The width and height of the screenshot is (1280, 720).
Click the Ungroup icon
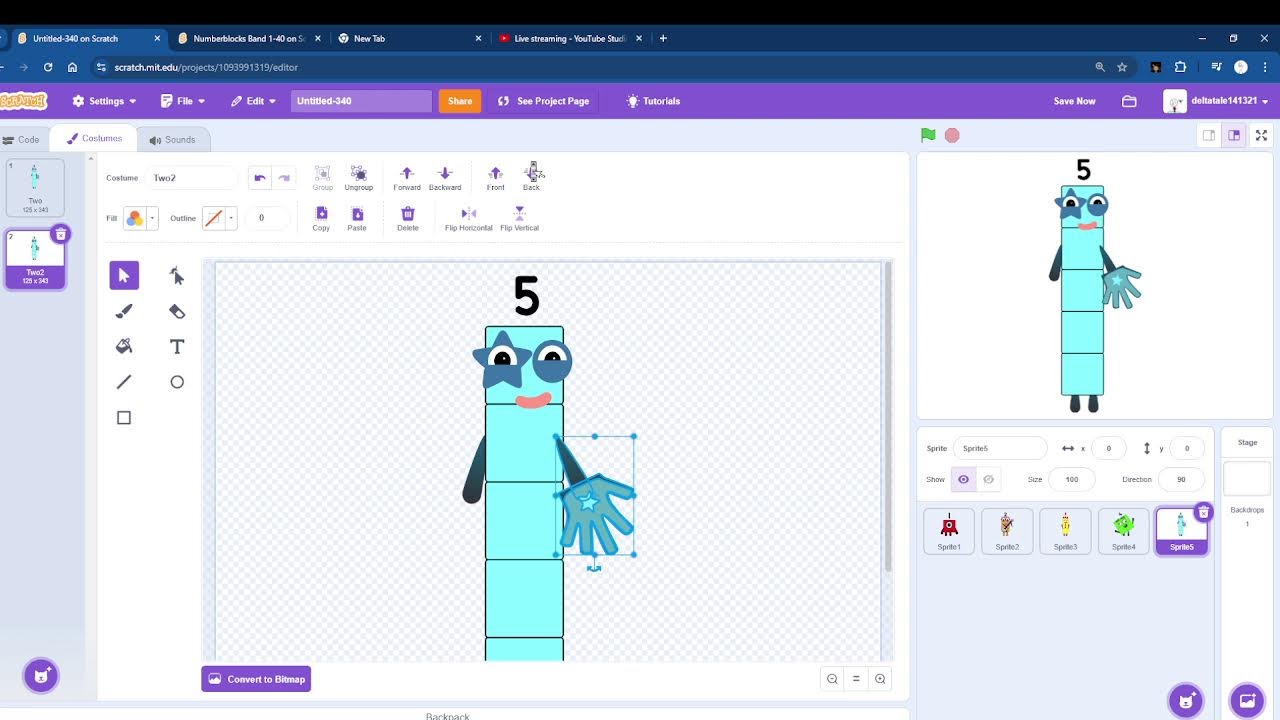(x=358, y=178)
